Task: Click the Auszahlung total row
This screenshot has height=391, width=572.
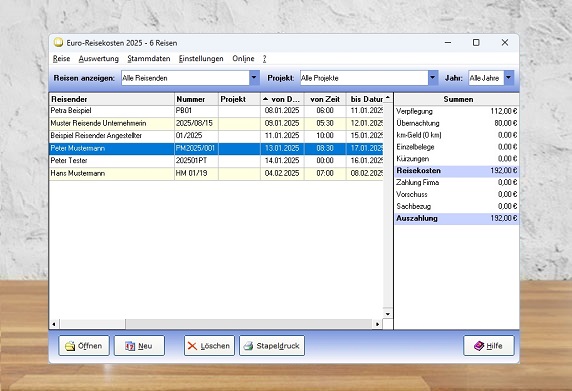Action: pos(457,218)
